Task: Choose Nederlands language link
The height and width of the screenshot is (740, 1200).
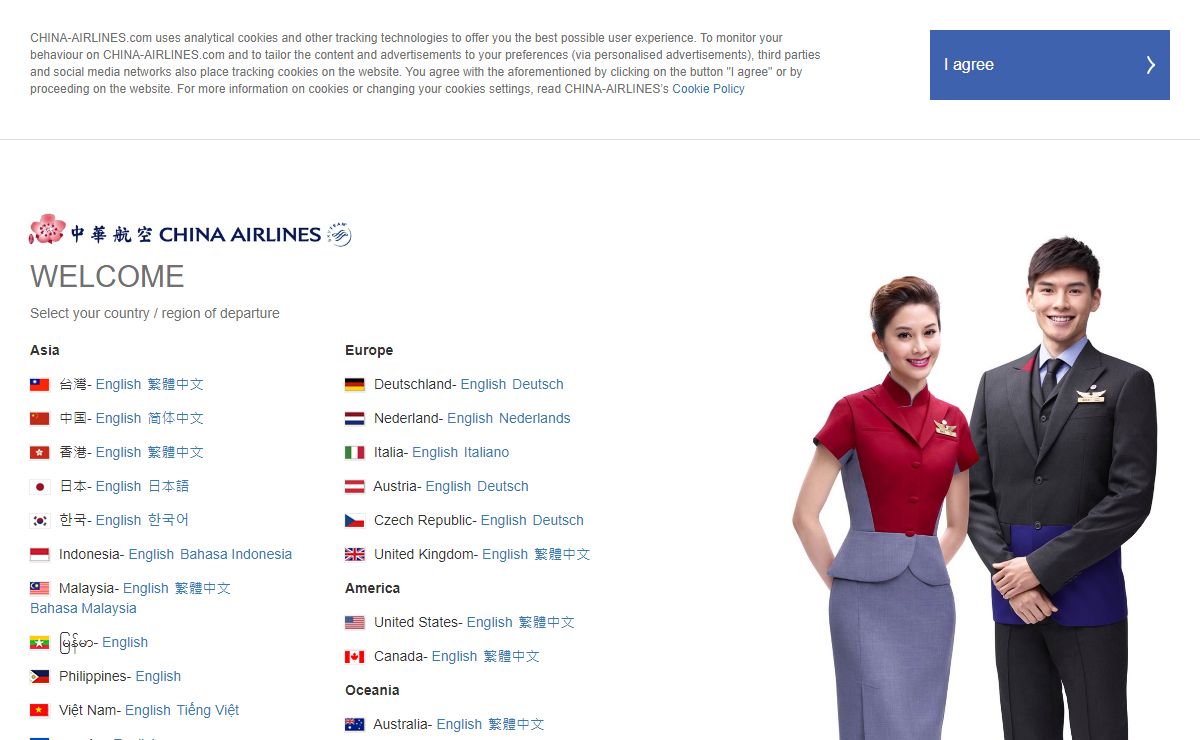Action: [x=535, y=418]
